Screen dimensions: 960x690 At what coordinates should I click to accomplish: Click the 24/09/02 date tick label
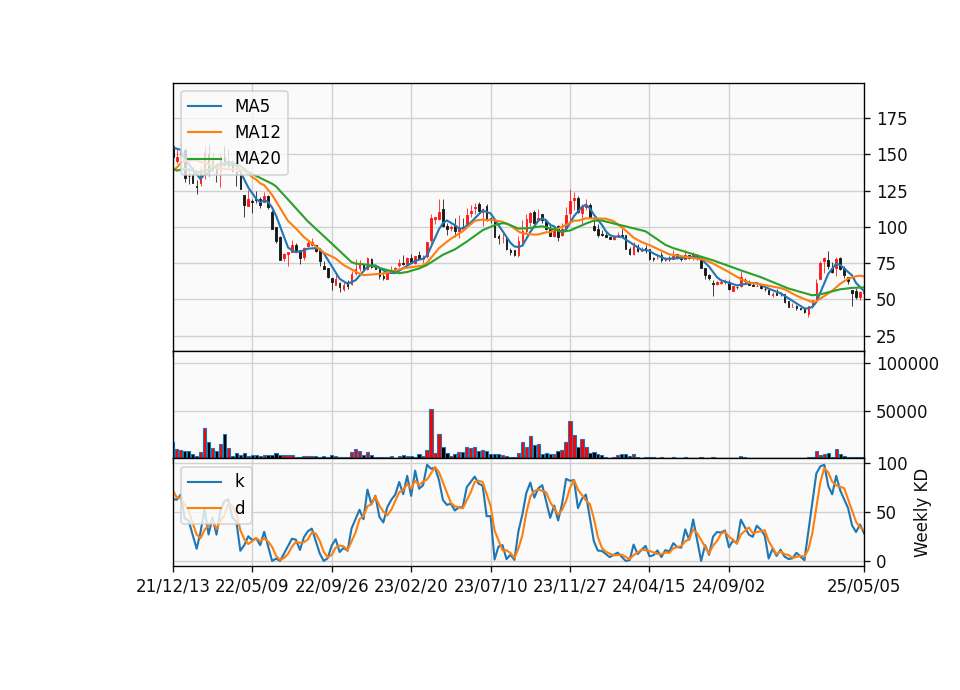729,586
